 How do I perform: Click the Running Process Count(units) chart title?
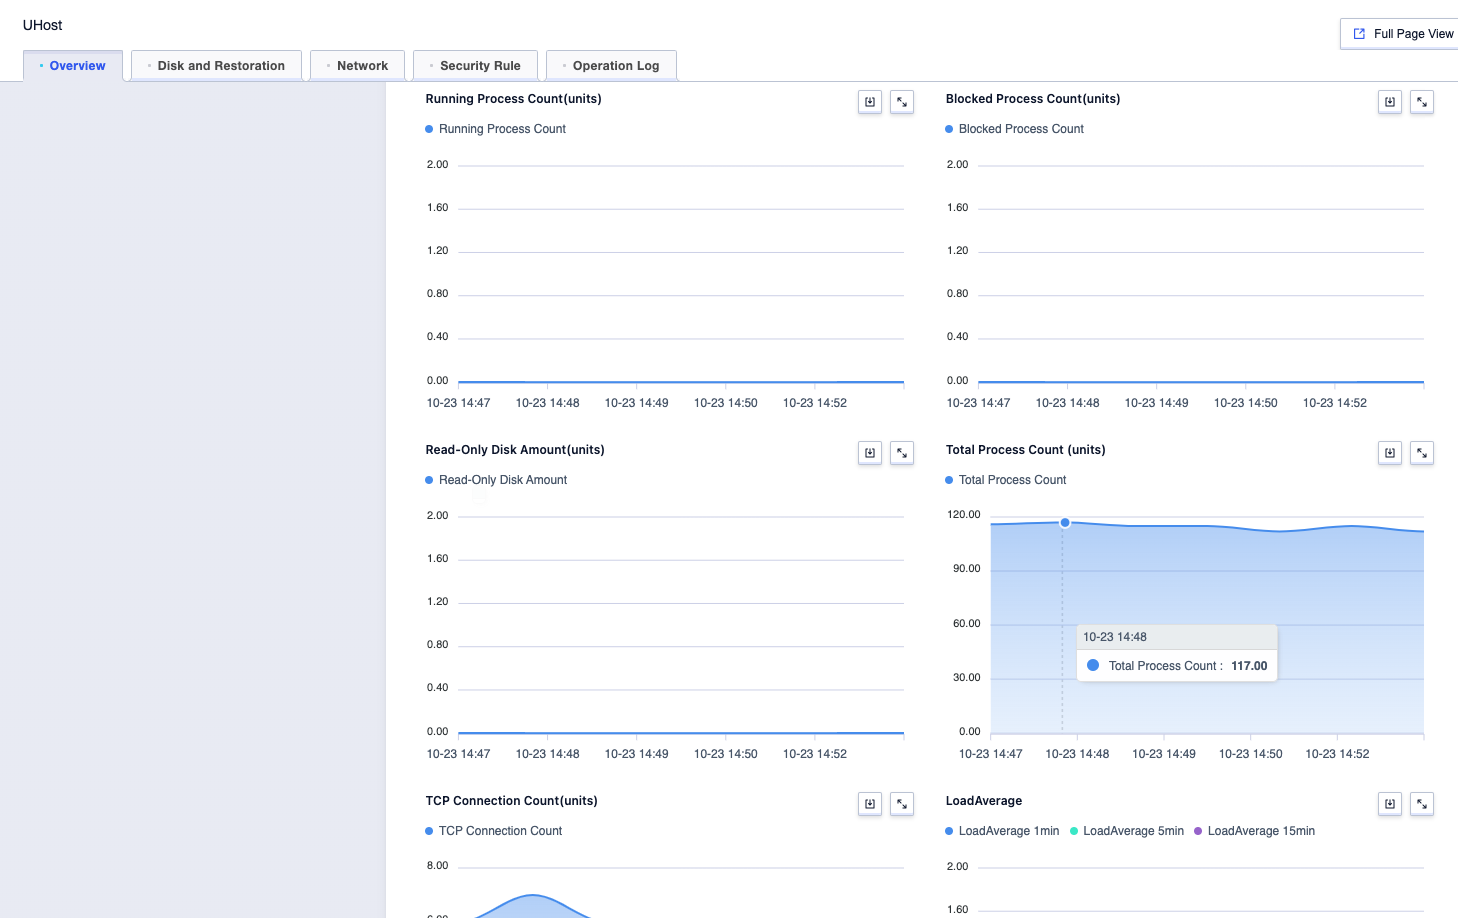click(513, 99)
